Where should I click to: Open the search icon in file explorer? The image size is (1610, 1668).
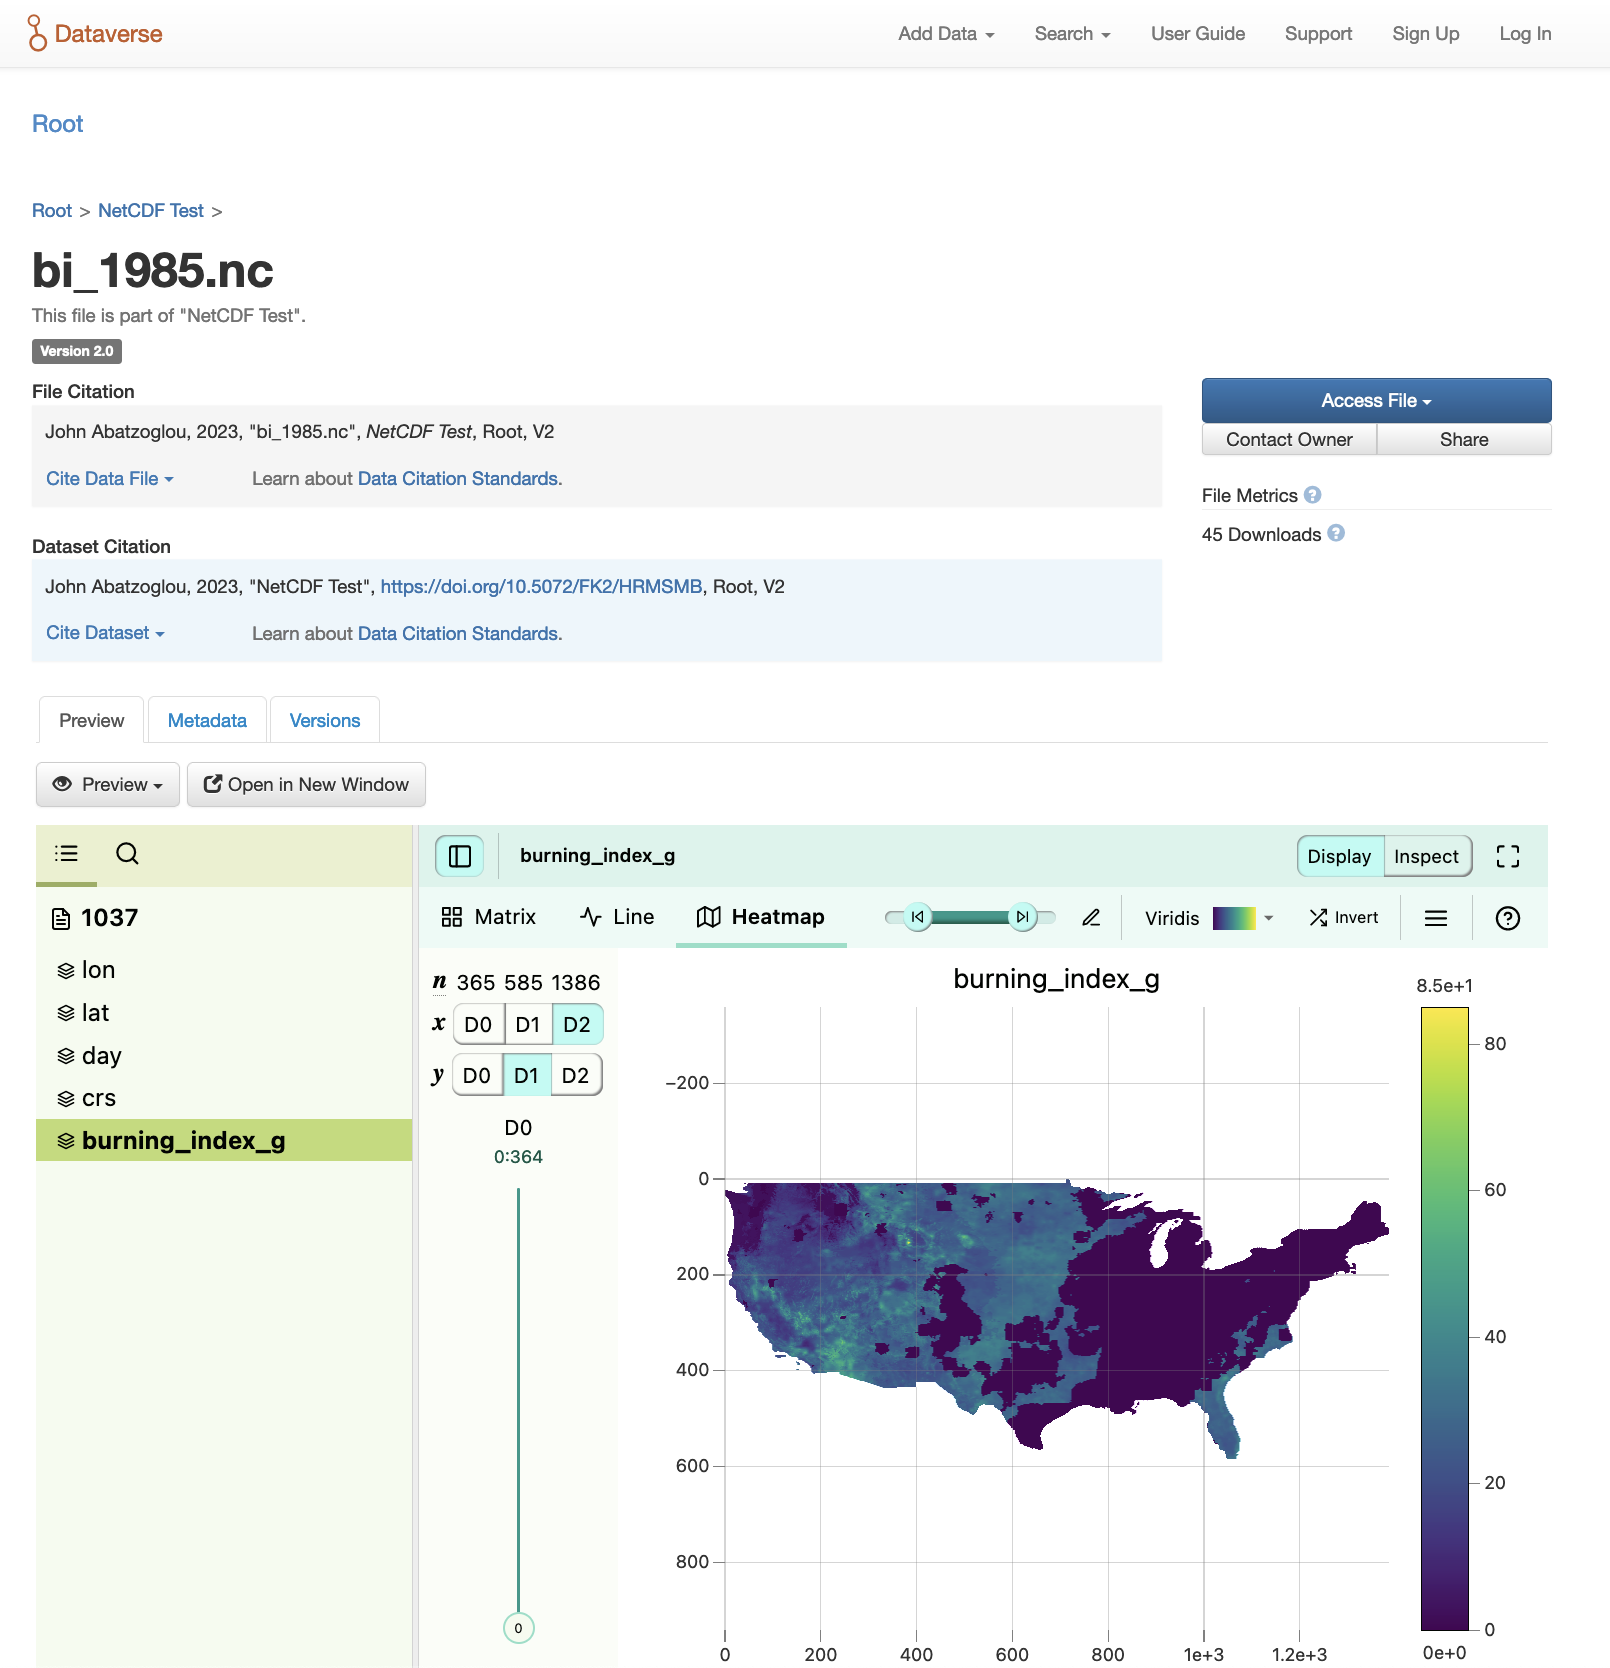pyautogui.click(x=127, y=853)
